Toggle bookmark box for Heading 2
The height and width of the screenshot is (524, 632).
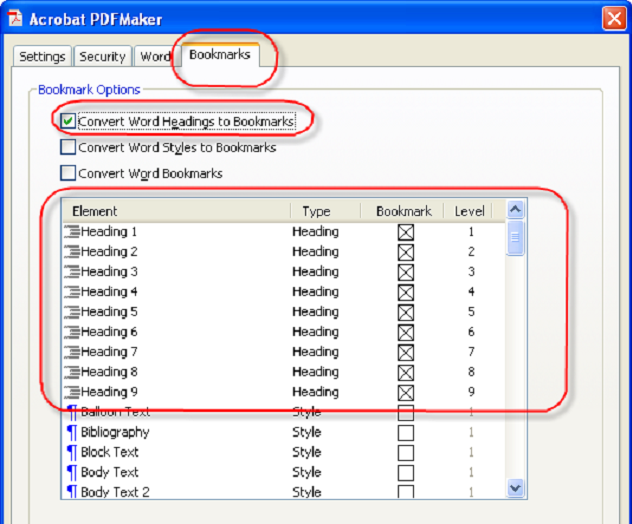[x=405, y=252]
